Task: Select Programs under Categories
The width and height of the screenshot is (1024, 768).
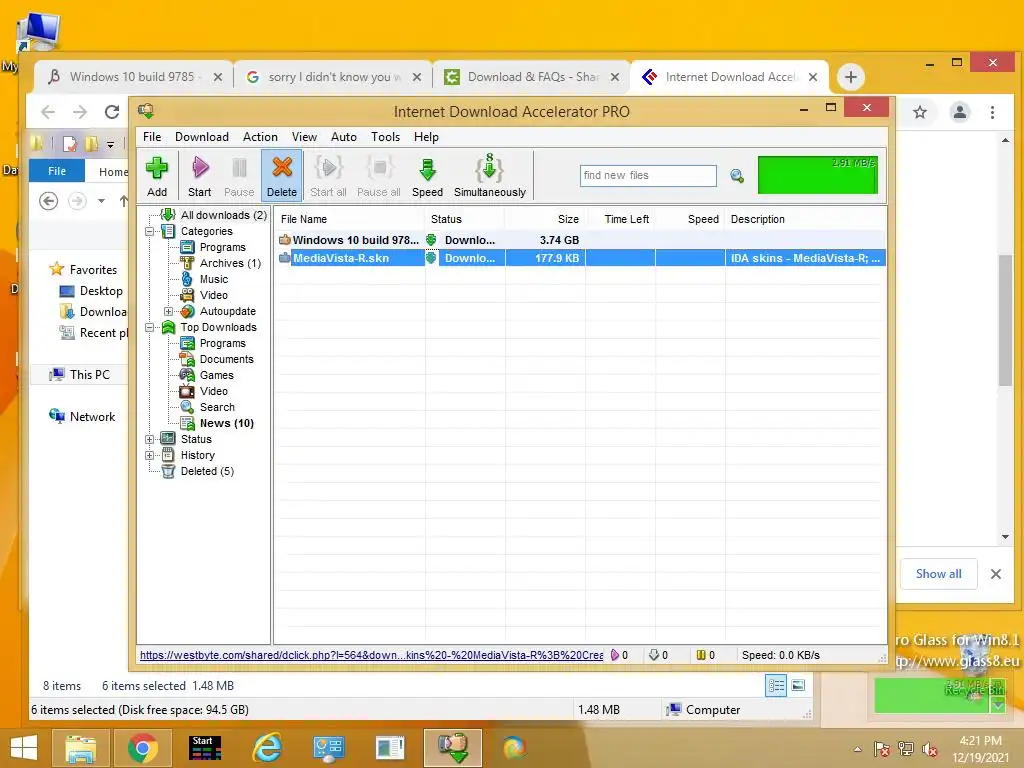Action: click(x=223, y=247)
